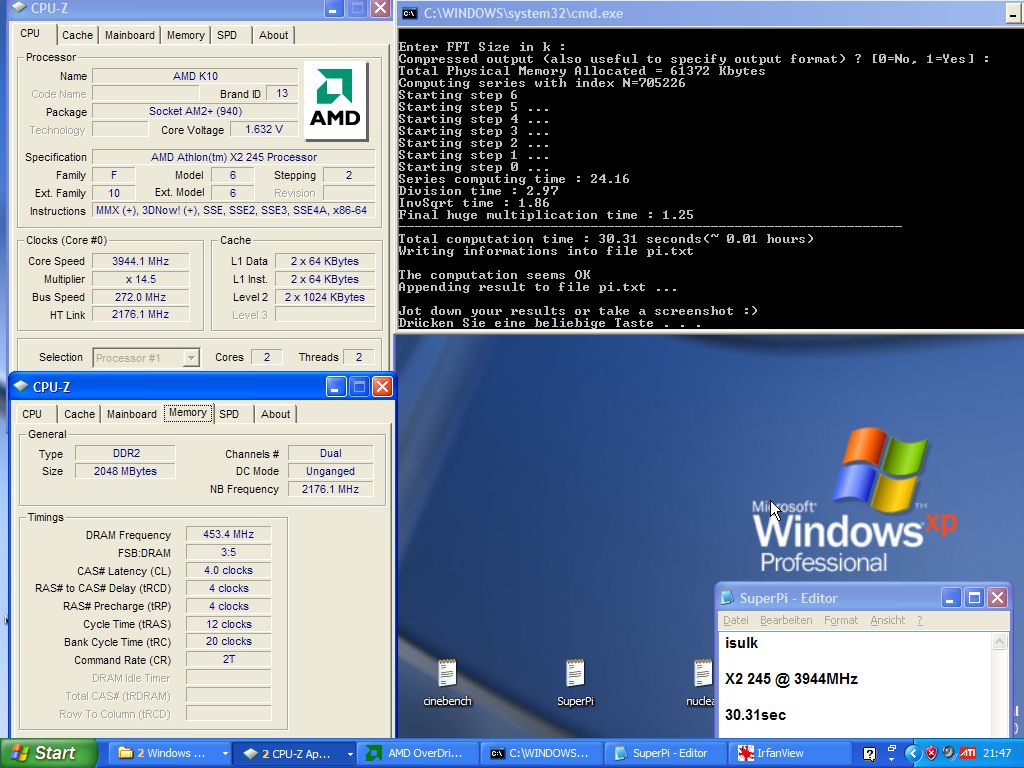This screenshot has height=768, width=1024.
Task: Click the language bar restore icon
Action: coord(891,747)
